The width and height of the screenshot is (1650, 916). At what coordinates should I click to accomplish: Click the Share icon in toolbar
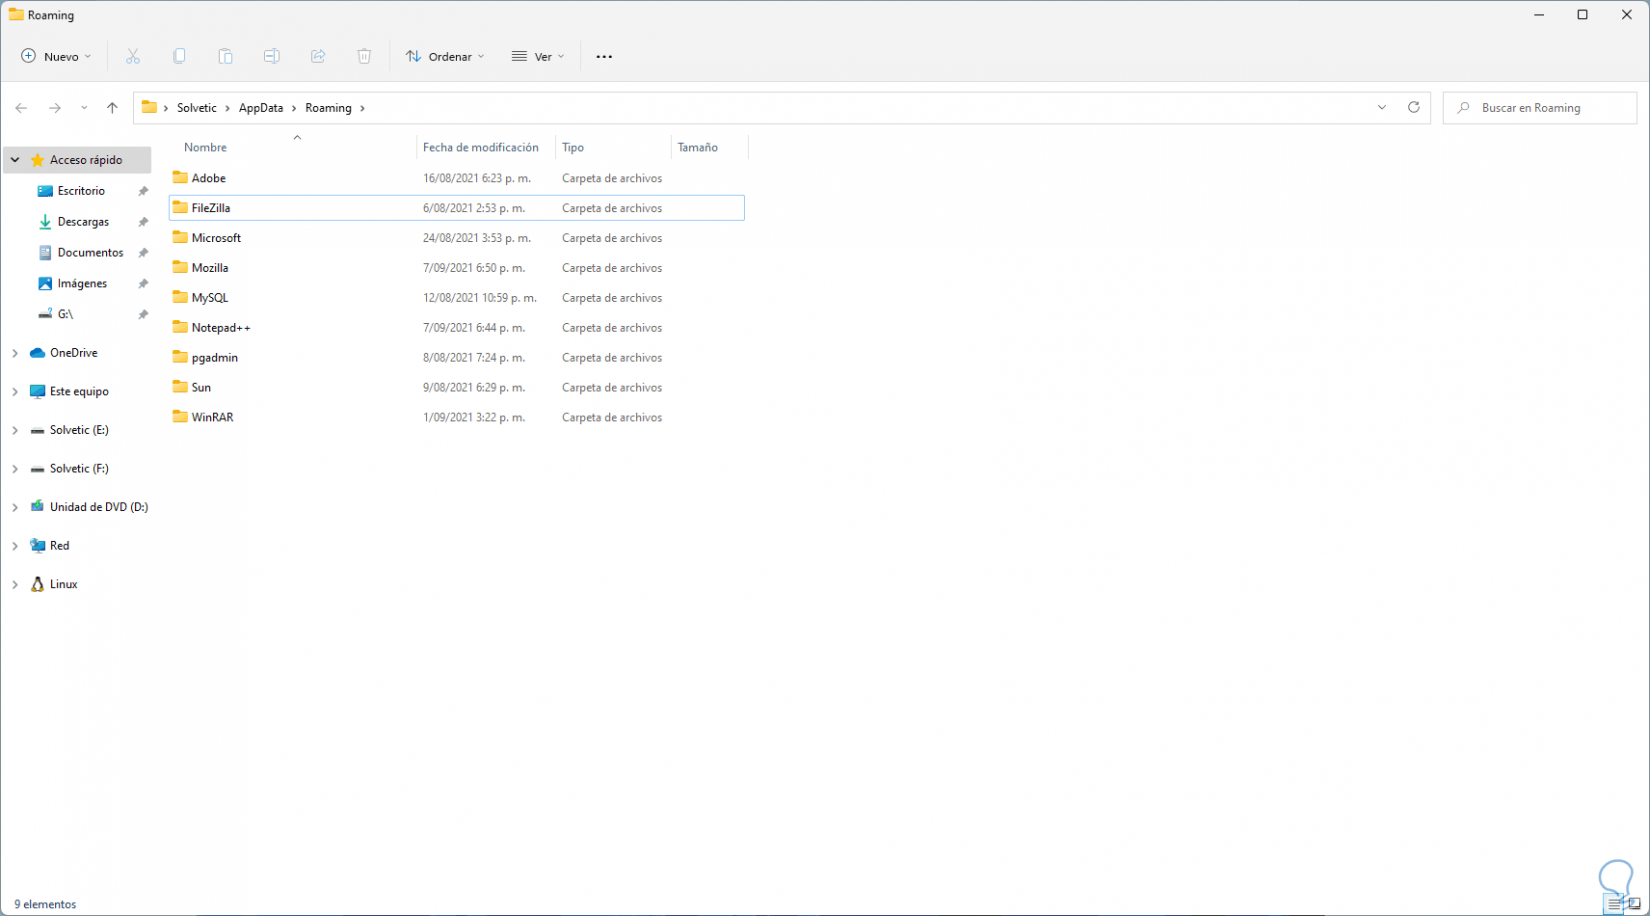point(318,57)
